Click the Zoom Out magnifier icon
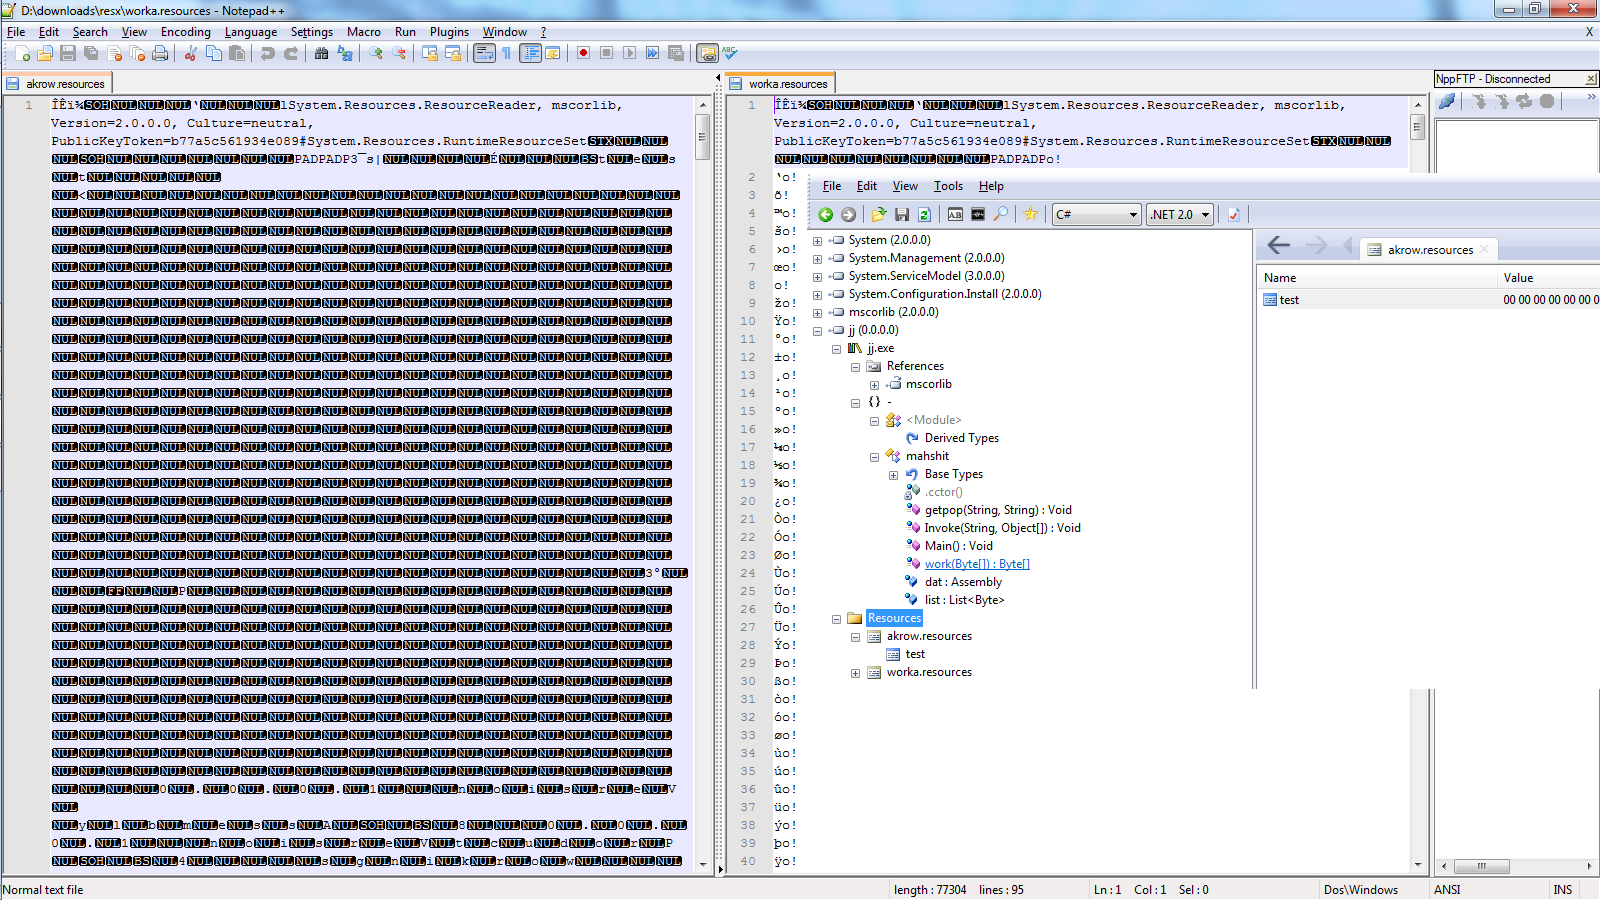This screenshot has height=900, width=1600. tap(399, 53)
